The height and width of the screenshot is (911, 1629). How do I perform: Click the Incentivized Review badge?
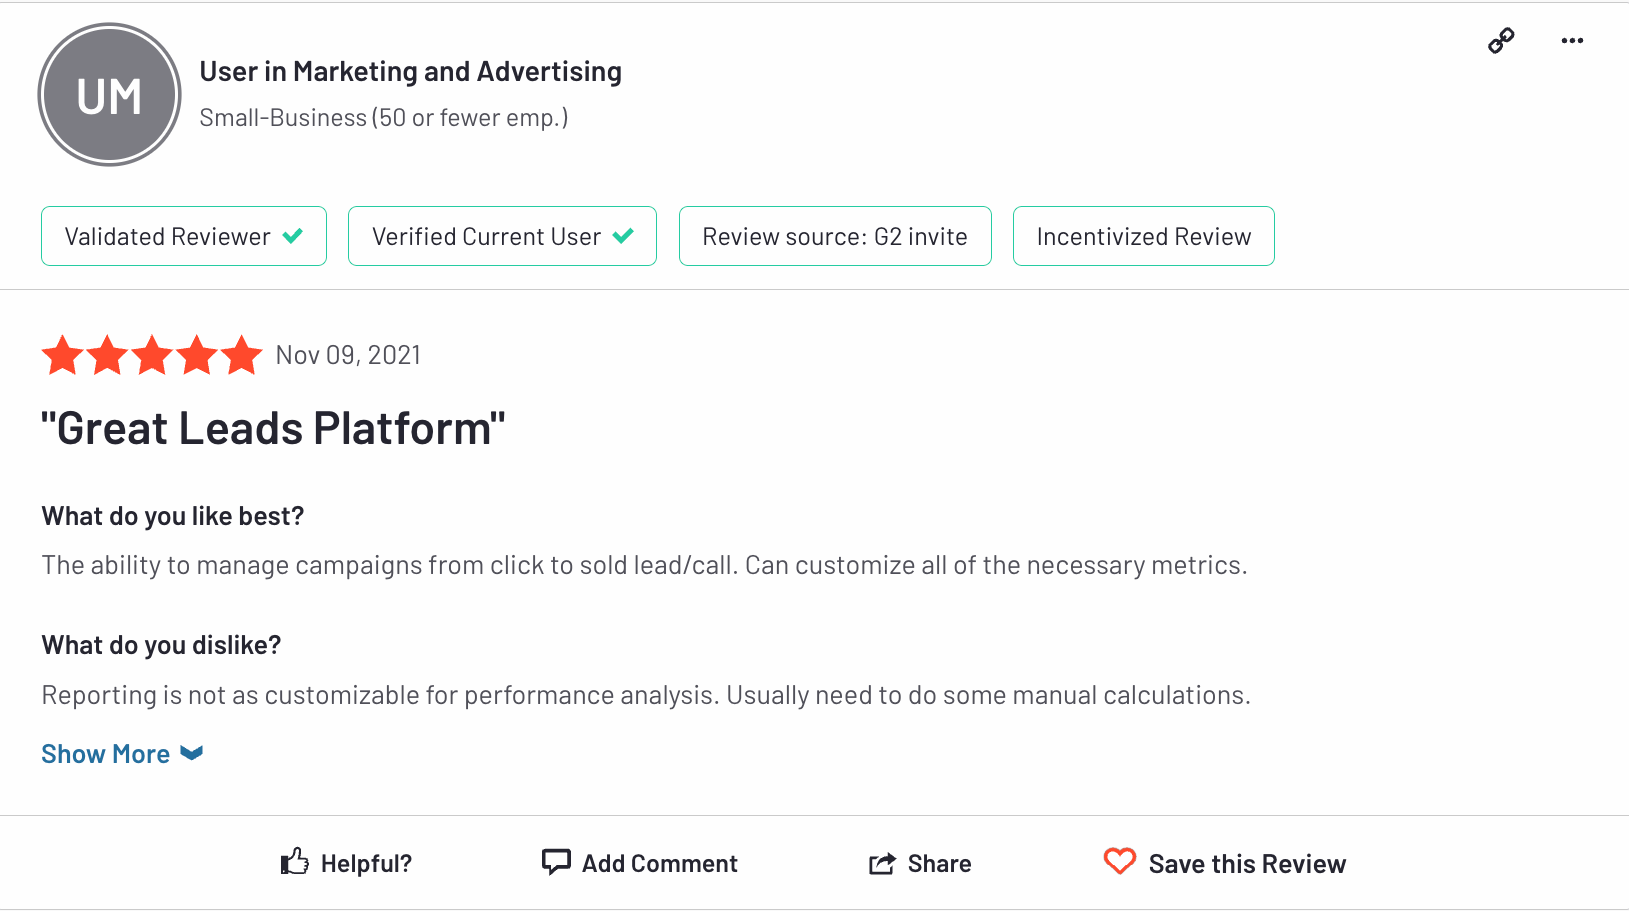coord(1143,236)
